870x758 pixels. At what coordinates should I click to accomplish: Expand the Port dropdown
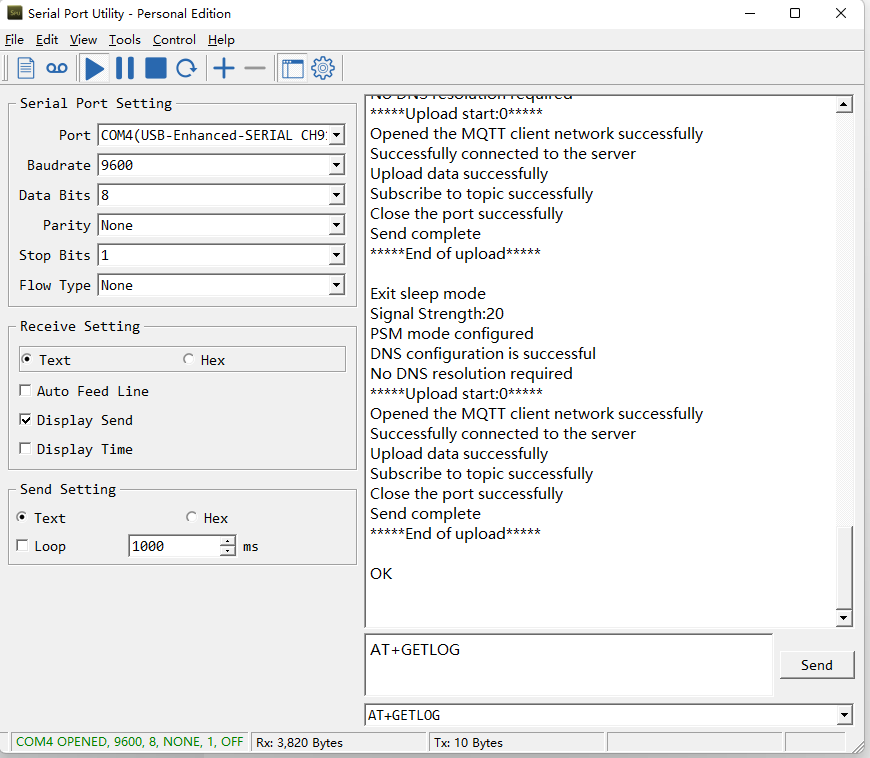pyautogui.click(x=336, y=135)
